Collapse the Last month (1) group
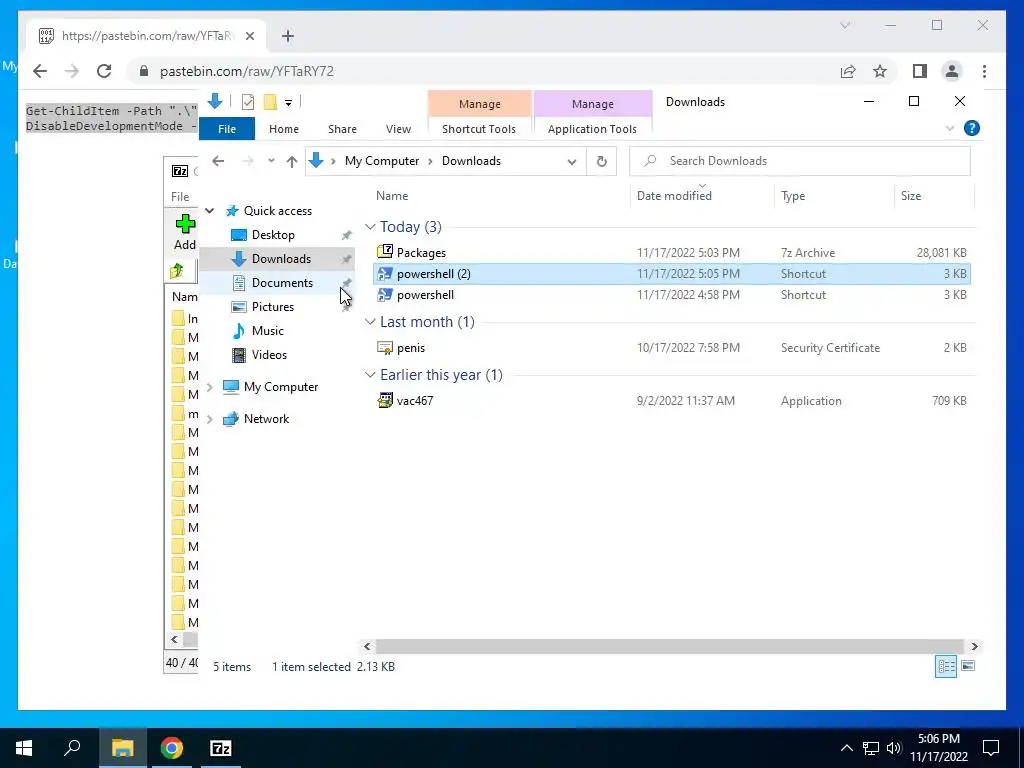The width and height of the screenshot is (1024, 768). click(370, 322)
